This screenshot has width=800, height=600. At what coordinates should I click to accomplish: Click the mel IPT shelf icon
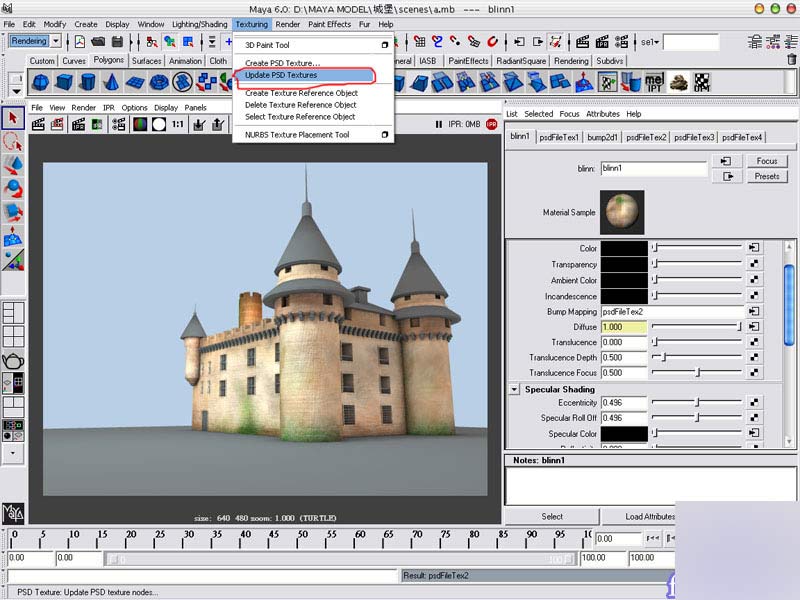pyautogui.click(x=654, y=82)
